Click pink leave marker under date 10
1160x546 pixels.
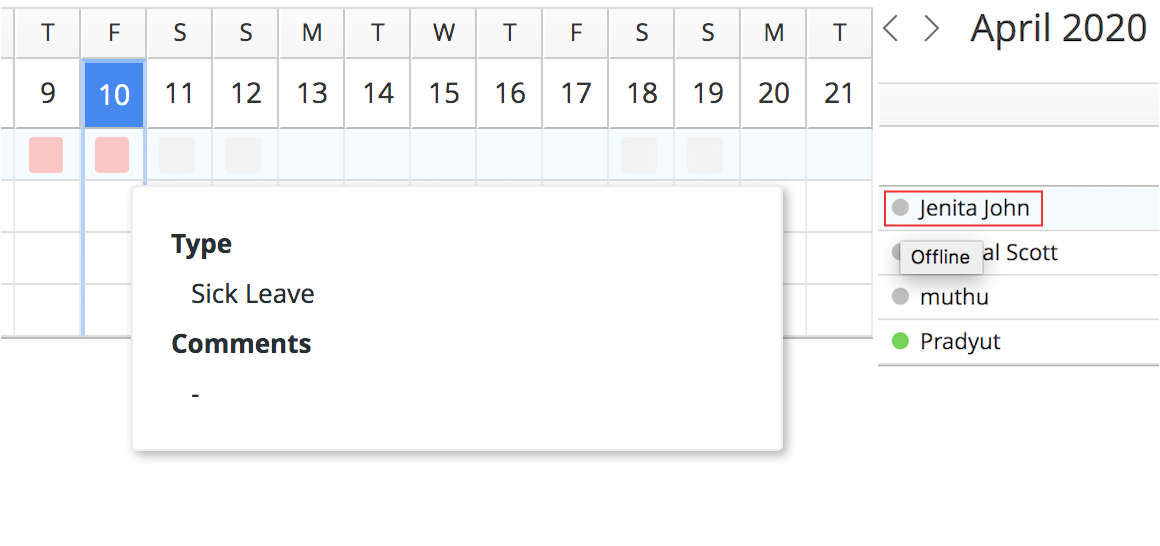112,155
